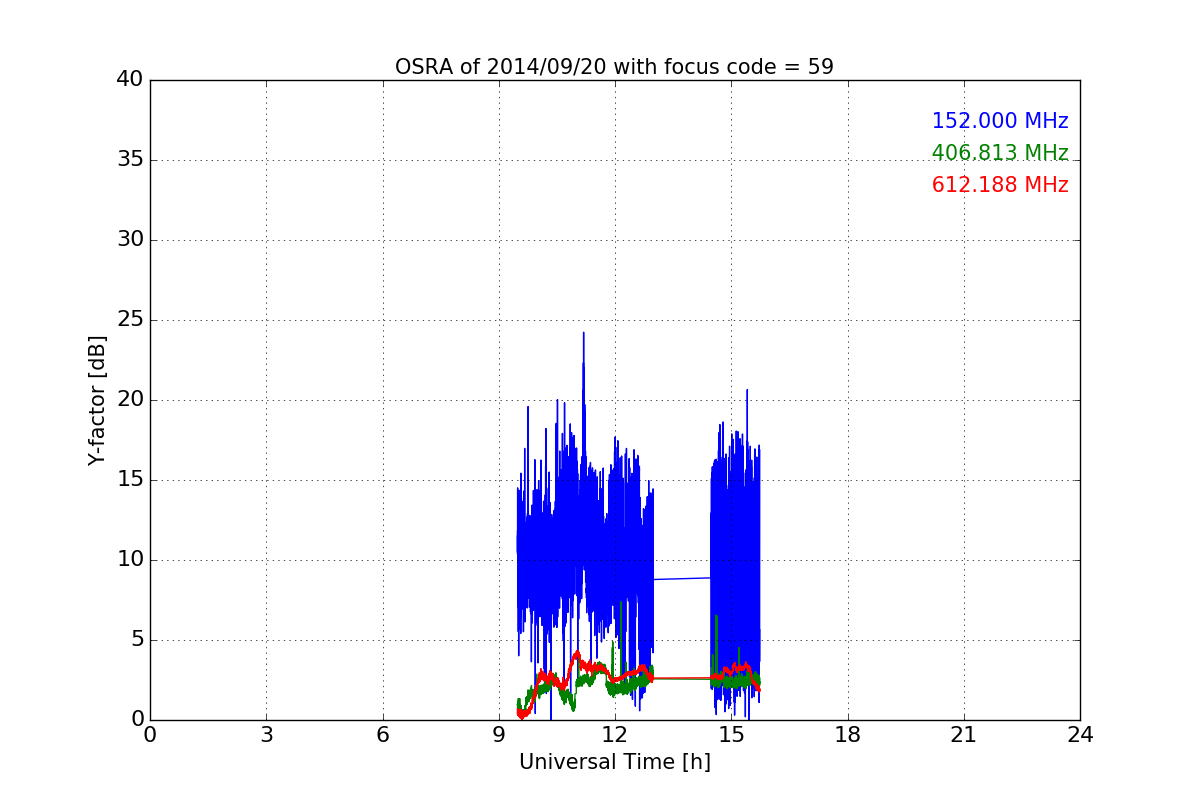Viewport: 1200px width, 800px height.
Task: Click the y-axis tick label 10
Action: click(x=130, y=560)
